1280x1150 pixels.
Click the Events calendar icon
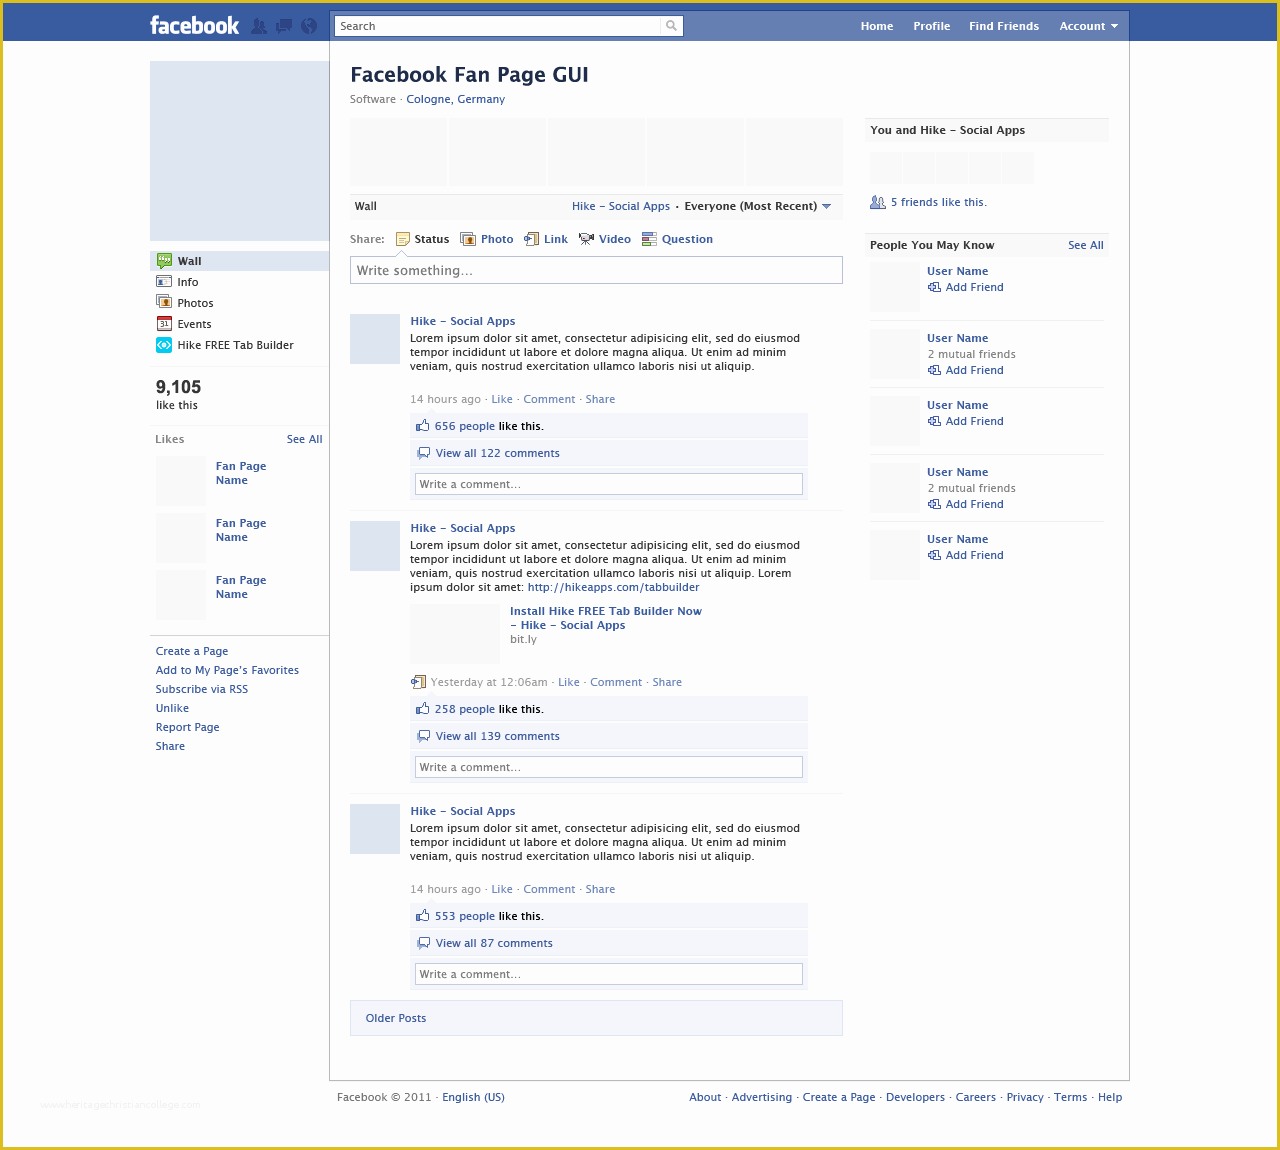[x=164, y=324]
